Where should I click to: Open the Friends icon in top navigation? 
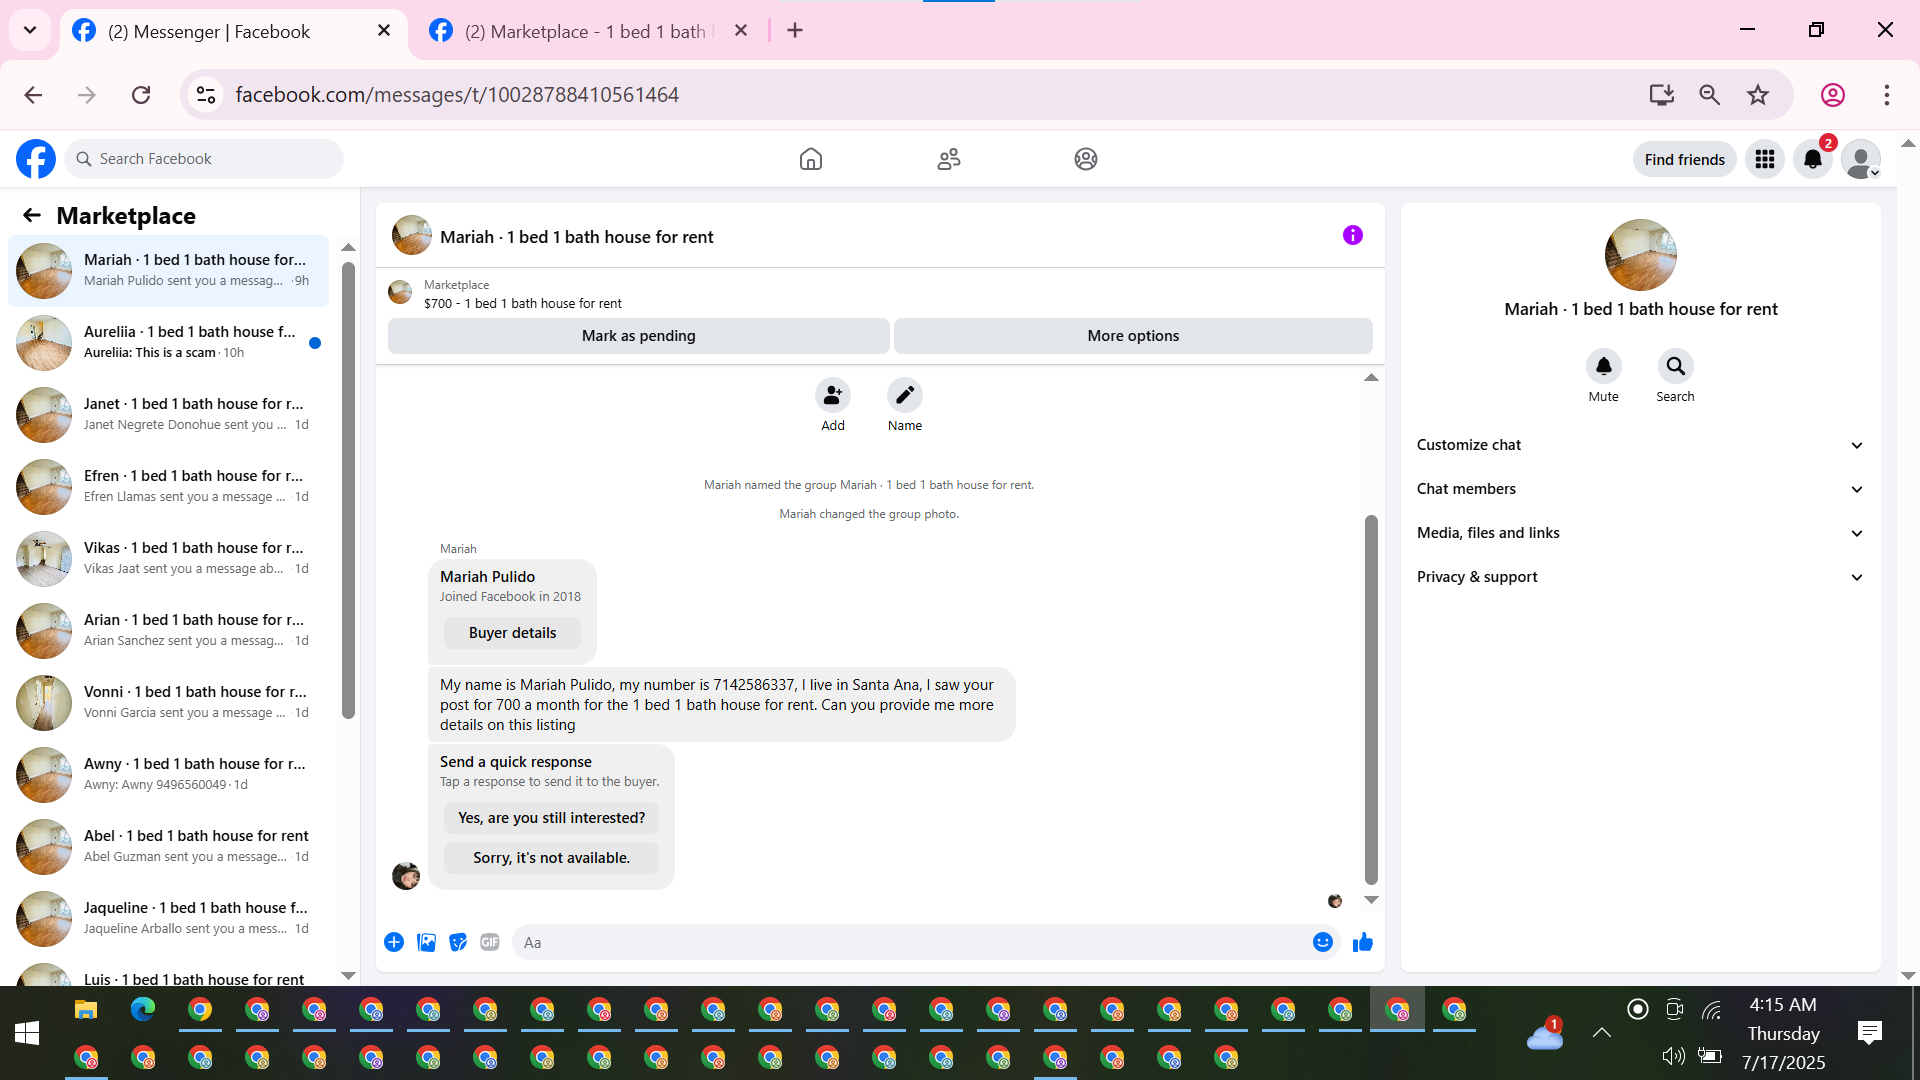tap(948, 159)
